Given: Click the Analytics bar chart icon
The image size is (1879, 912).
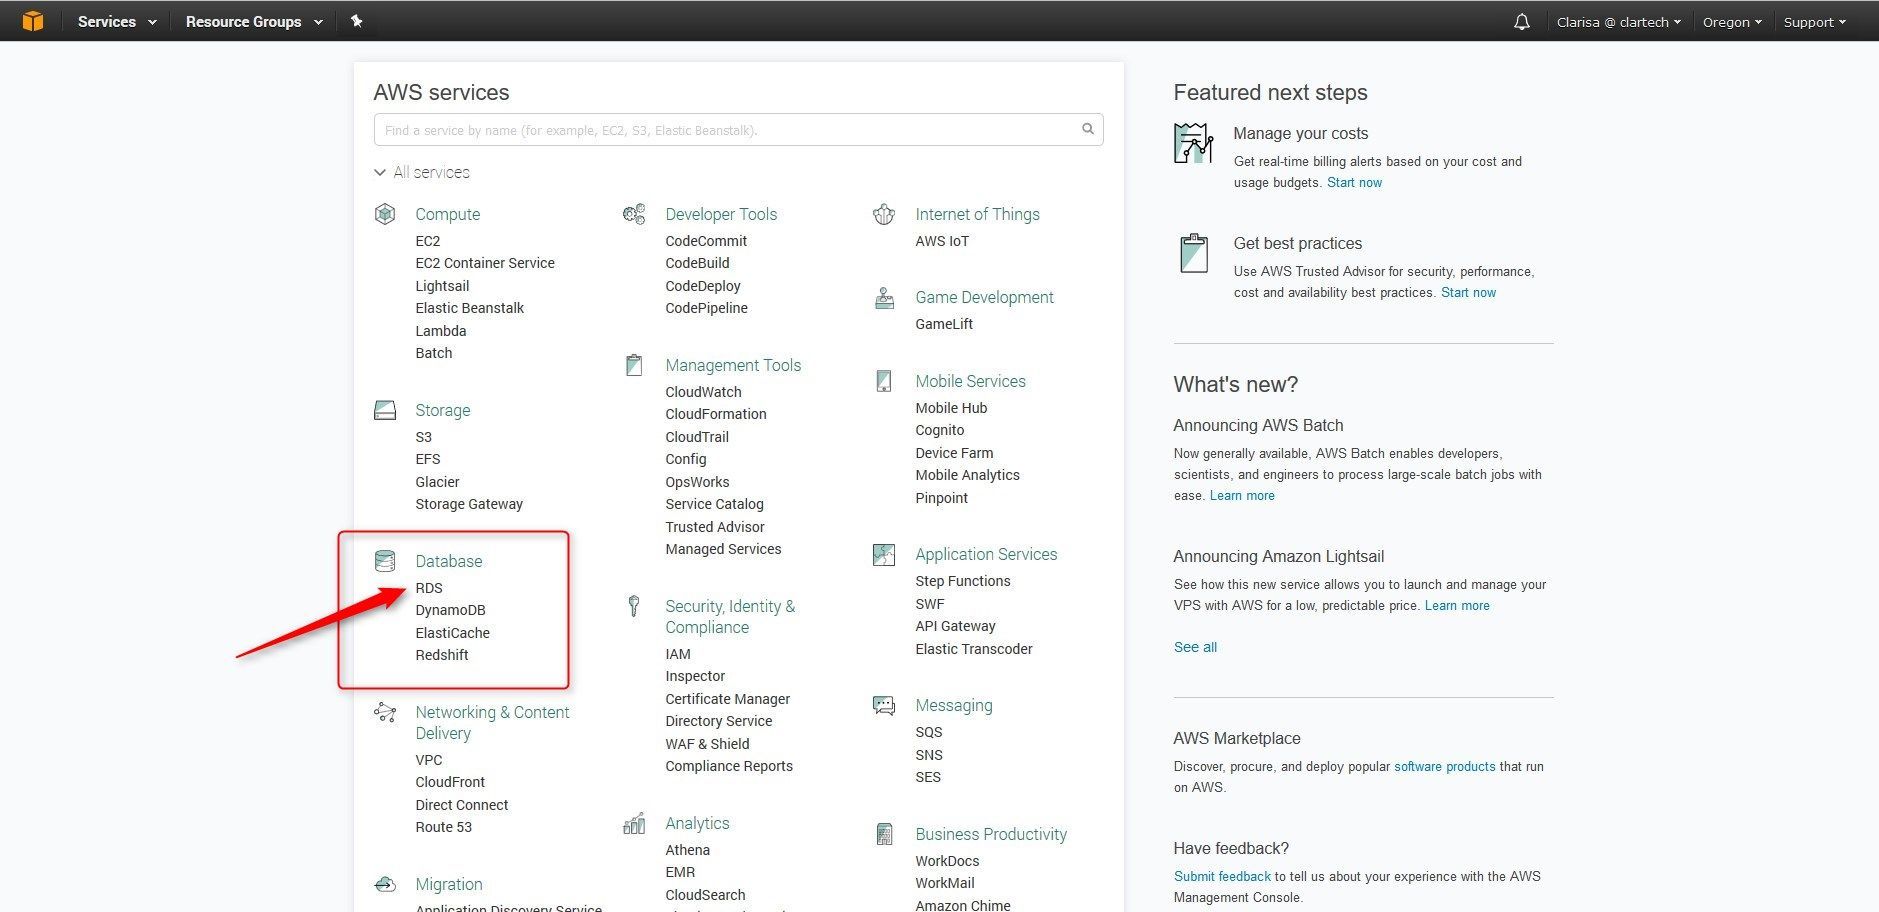Looking at the screenshot, I should click(x=634, y=823).
